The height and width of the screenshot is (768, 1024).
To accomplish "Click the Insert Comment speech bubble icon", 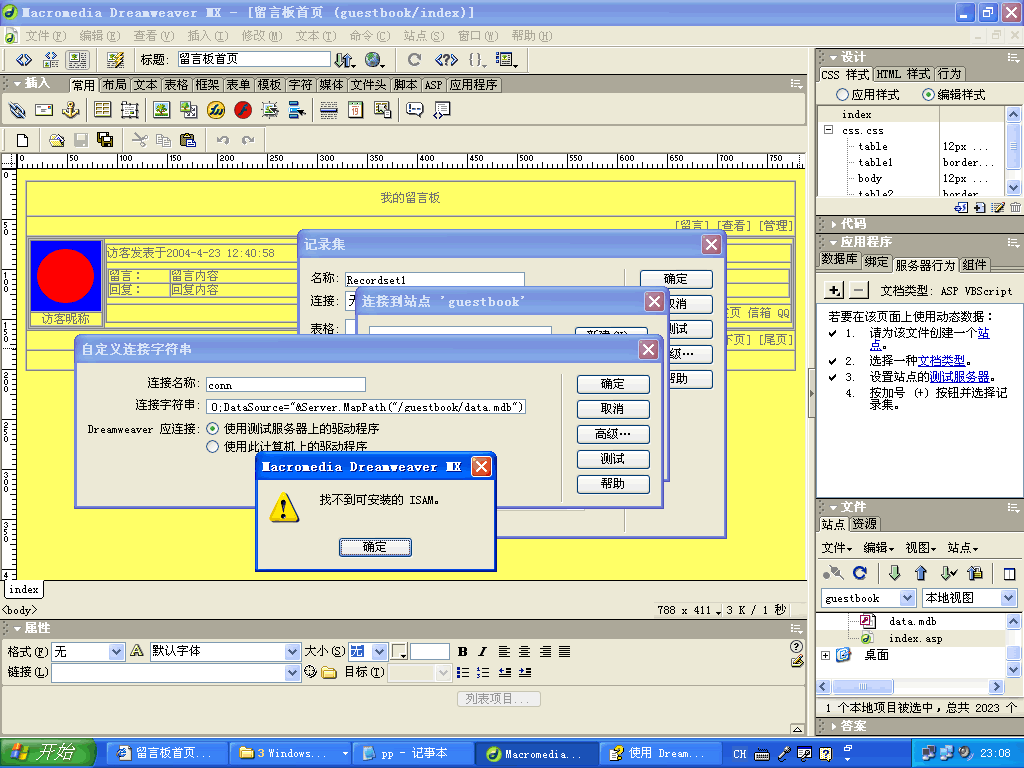I will point(415,110).
